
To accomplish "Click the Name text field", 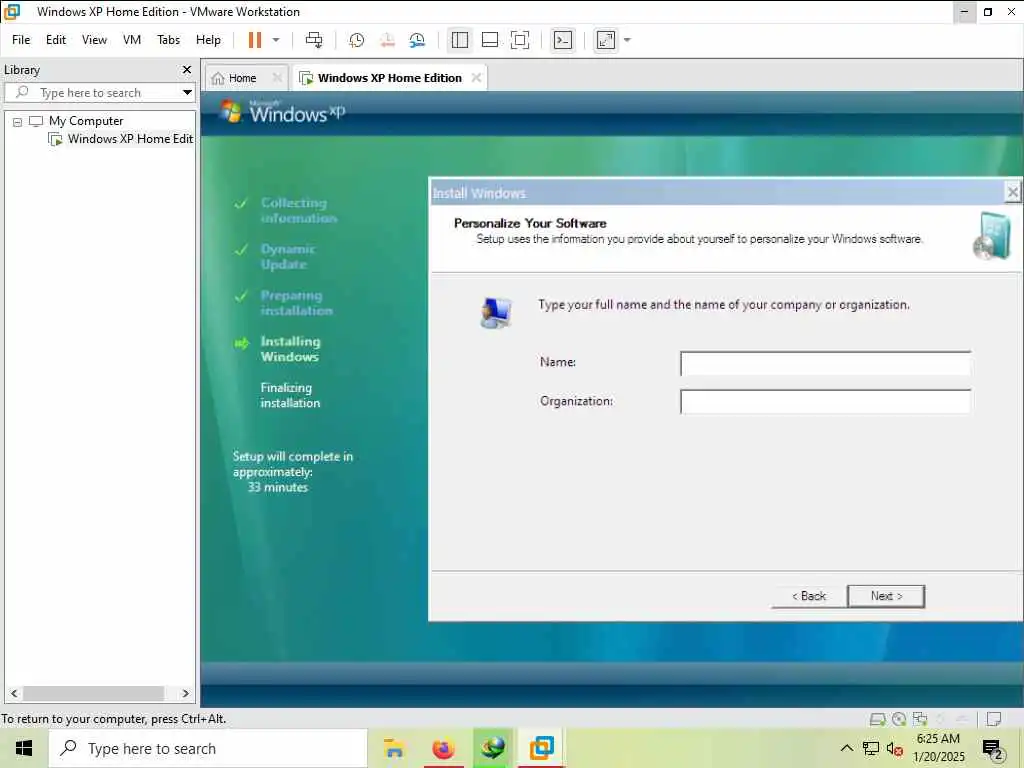I will [x=825, y=363].
